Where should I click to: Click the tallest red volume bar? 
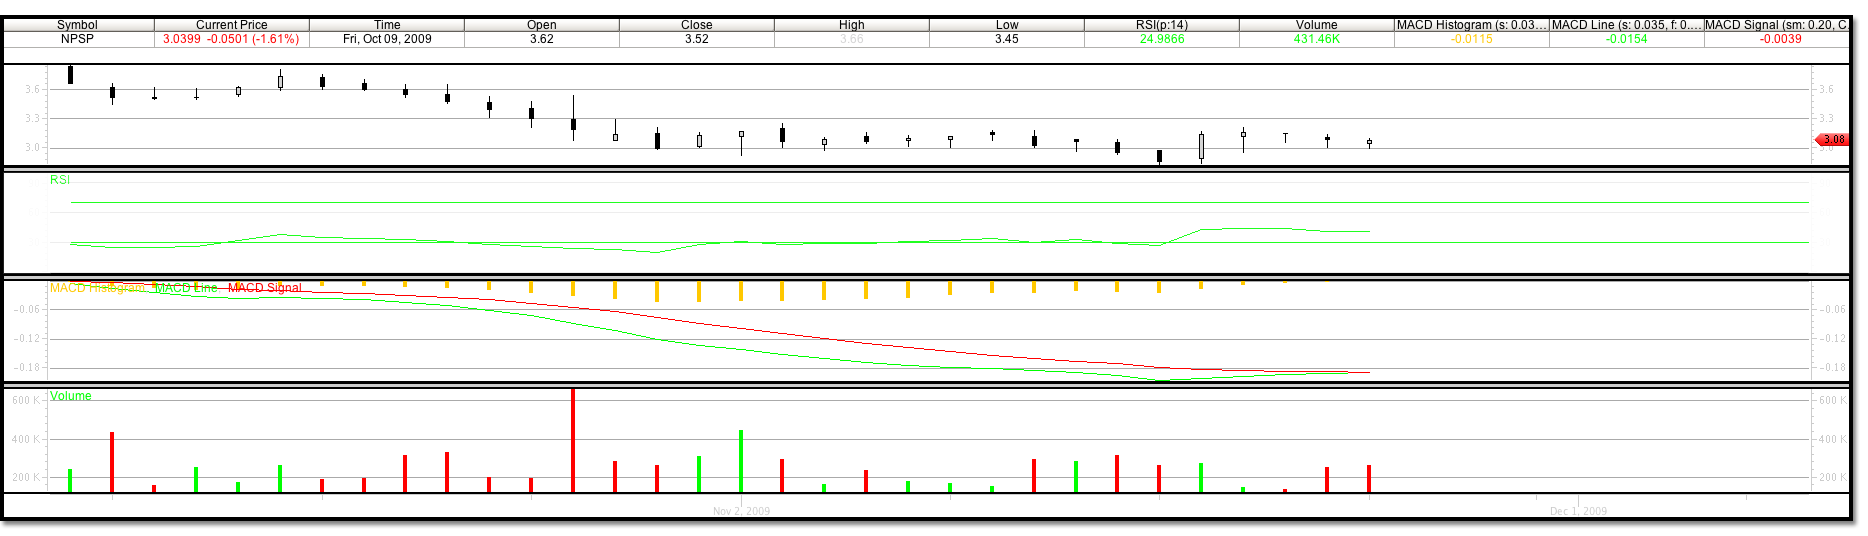(573, 440)
